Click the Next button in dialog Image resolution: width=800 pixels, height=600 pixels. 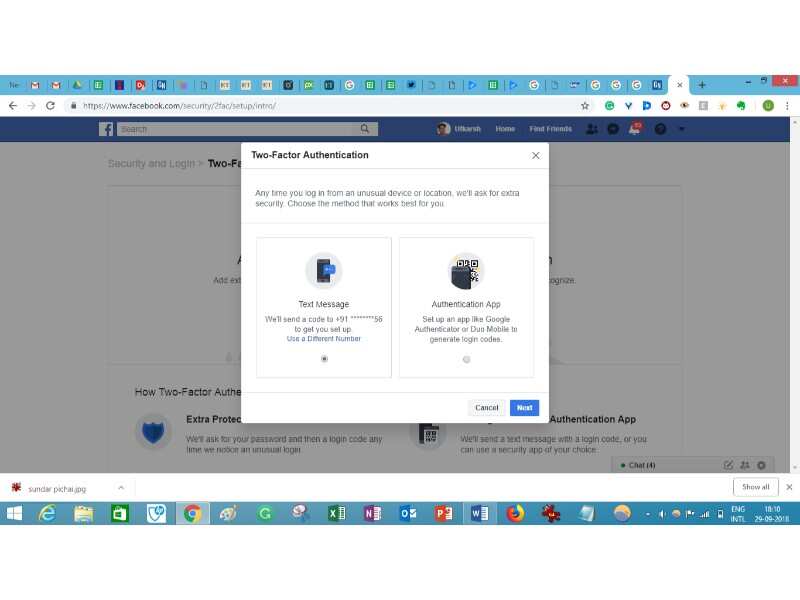[x=524, y=408]
